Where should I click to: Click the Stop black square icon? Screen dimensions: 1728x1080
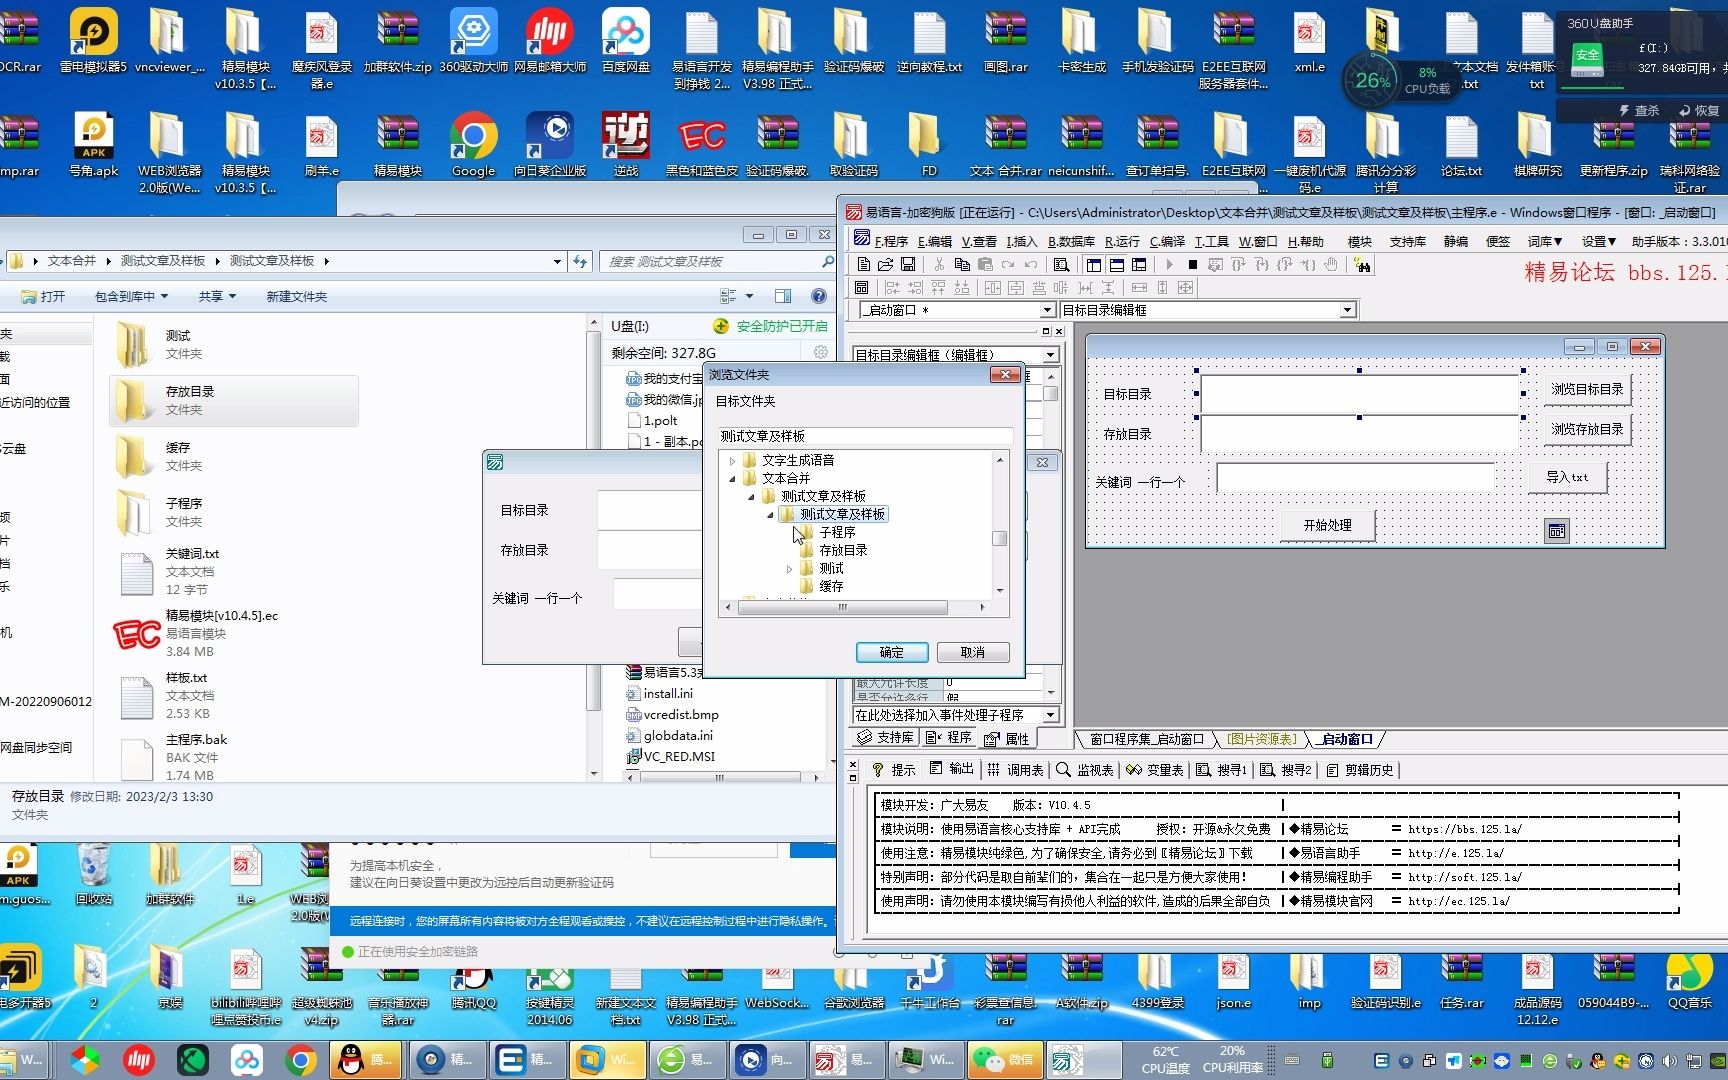1192,265
